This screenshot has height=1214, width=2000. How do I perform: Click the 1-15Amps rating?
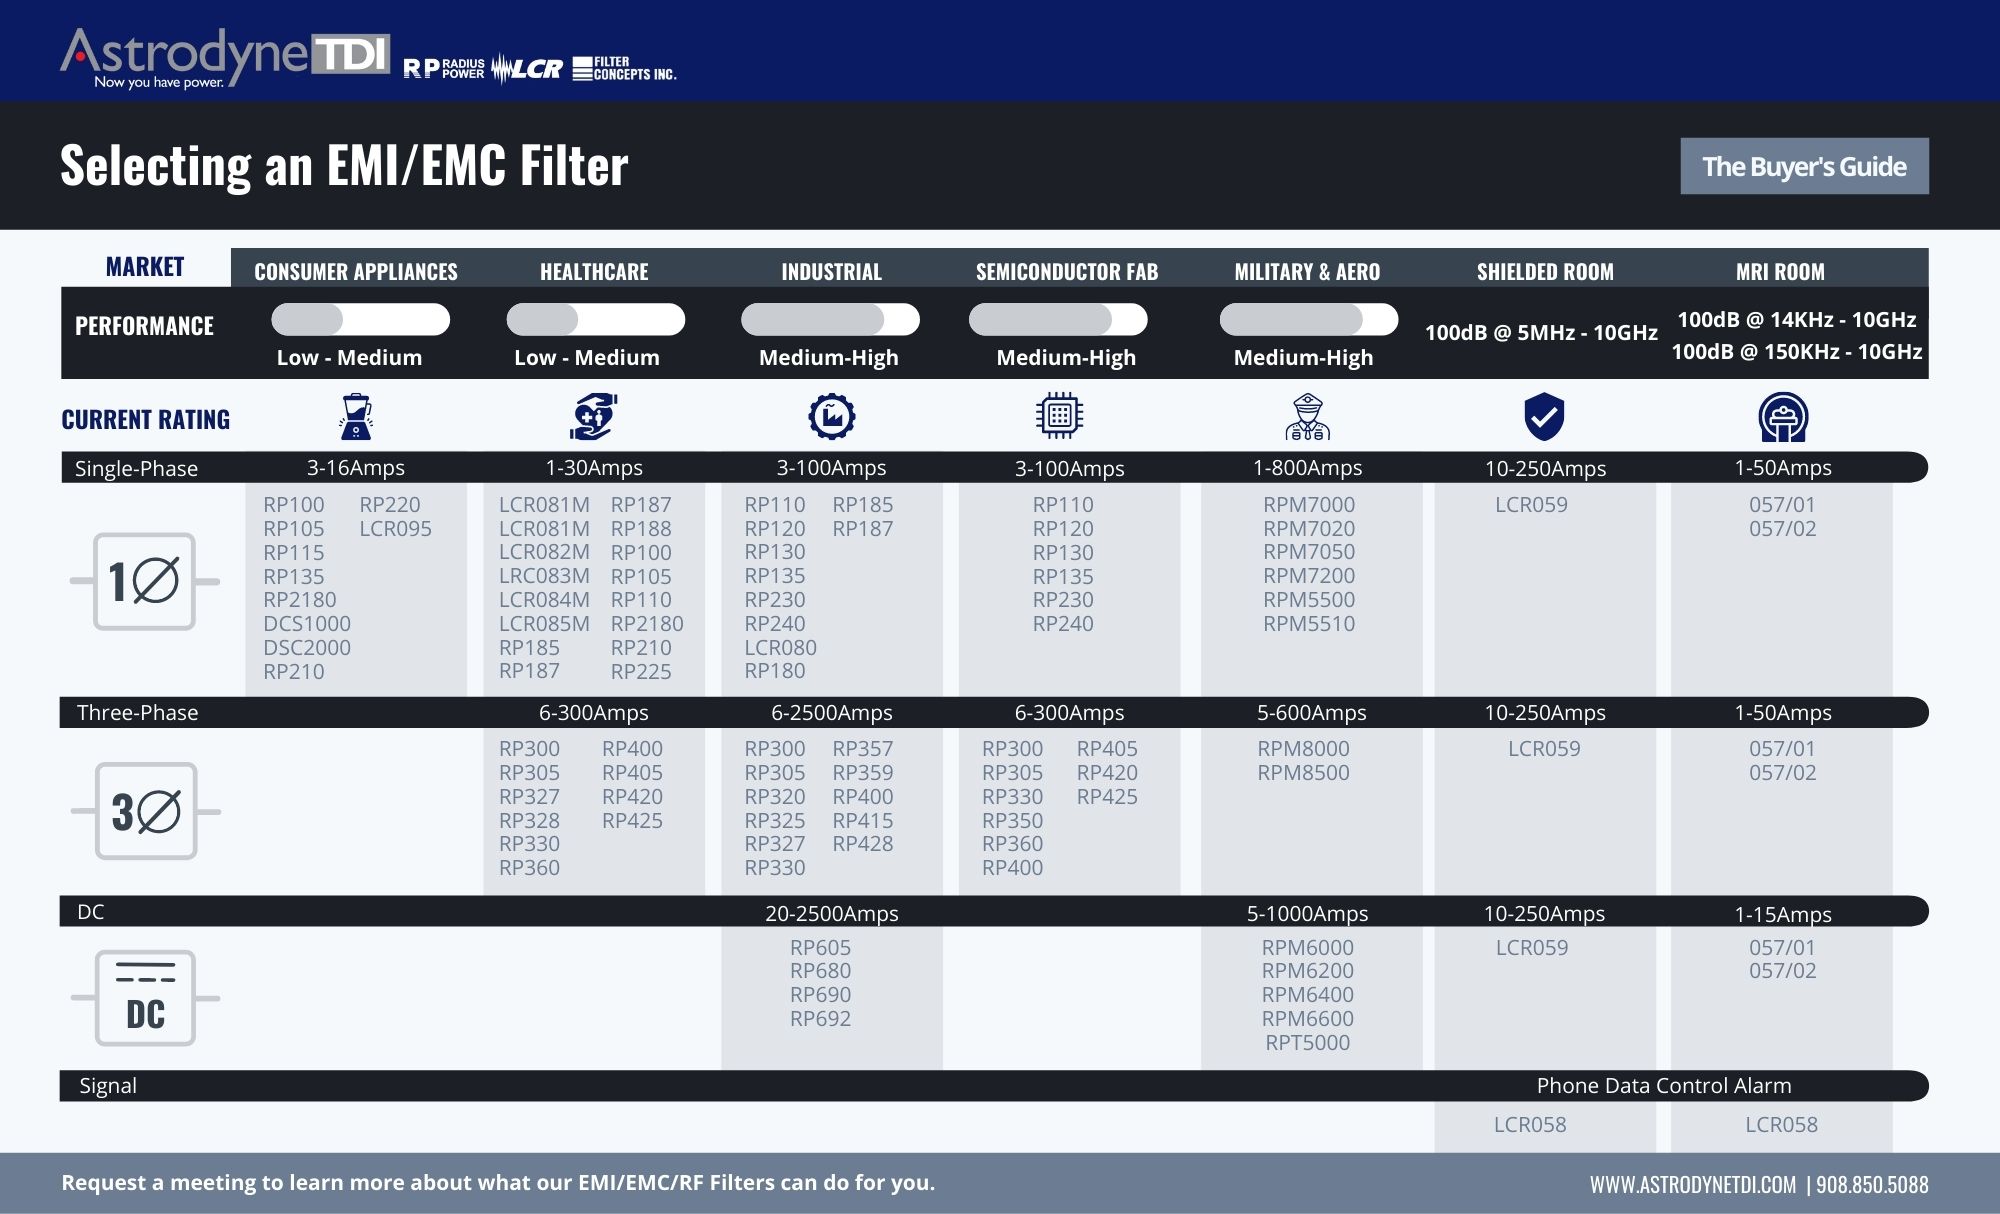(x=1783, y=913)
